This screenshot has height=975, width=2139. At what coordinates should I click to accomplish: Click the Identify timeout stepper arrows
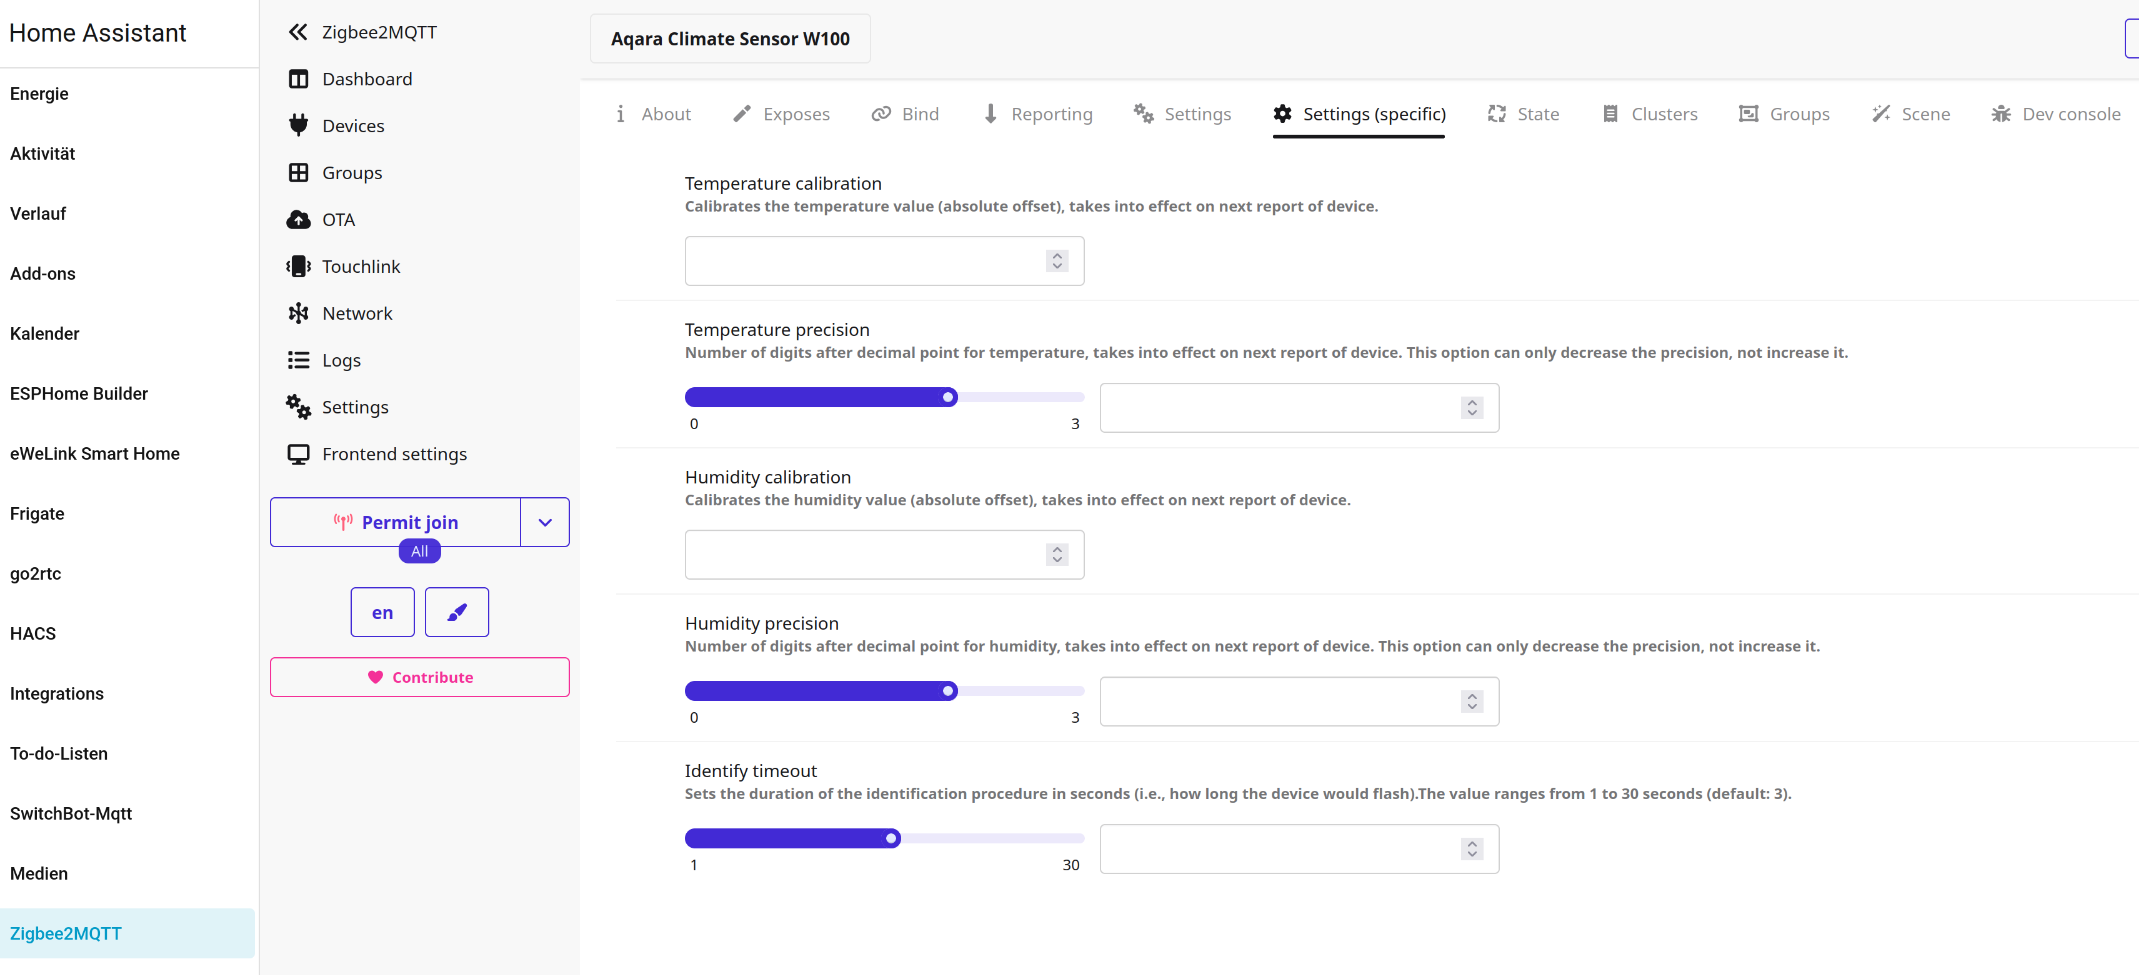1472,849
